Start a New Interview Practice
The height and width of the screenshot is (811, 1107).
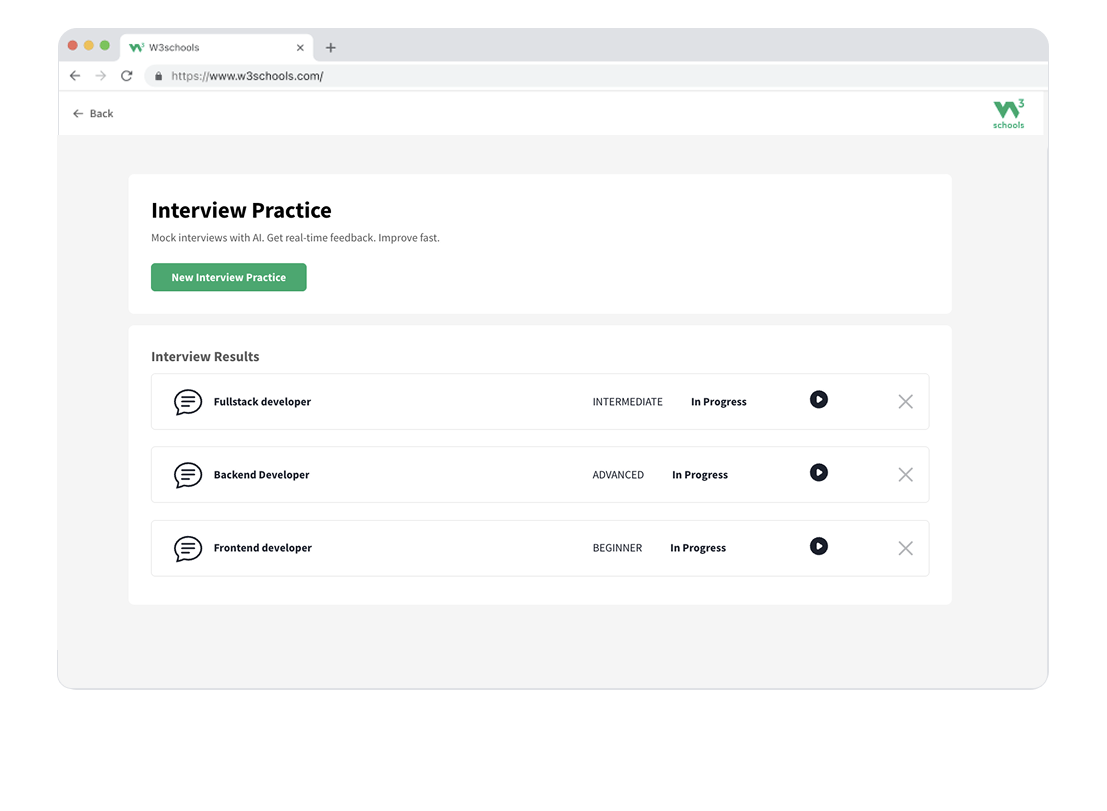(228, 278)
